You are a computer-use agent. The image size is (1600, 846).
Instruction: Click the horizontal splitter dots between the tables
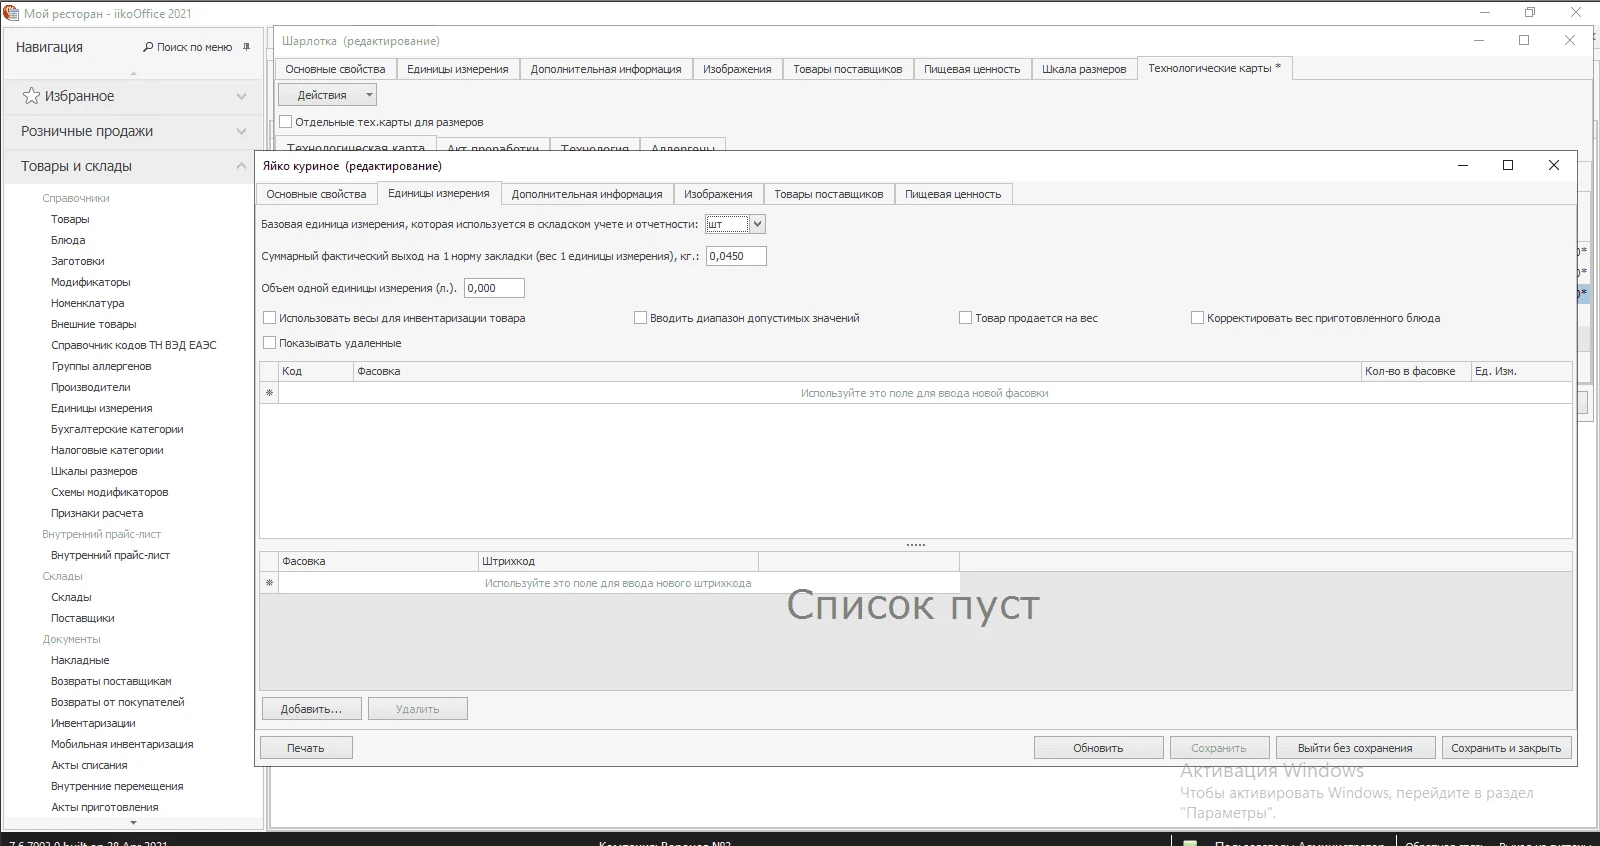coord(915,545)
